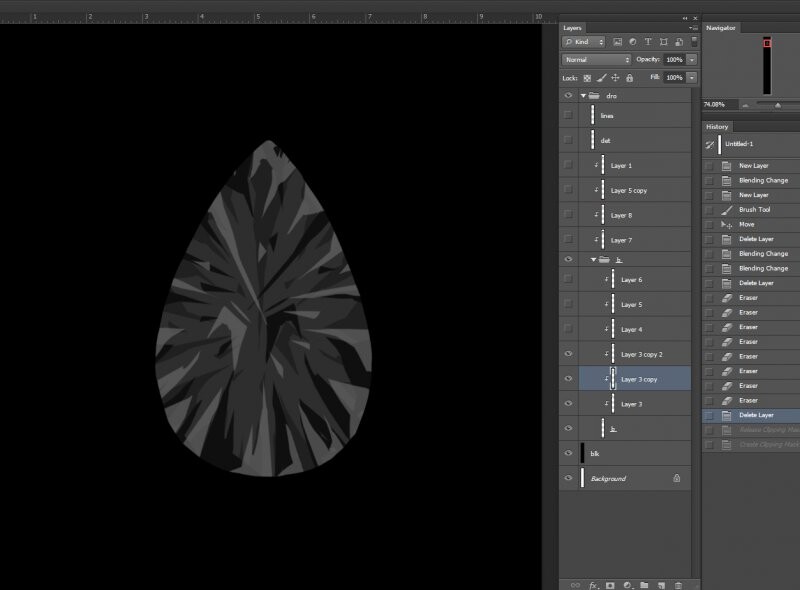800x590 pixels.
Task: Click the delete layer trash icon
Action: 678,584
